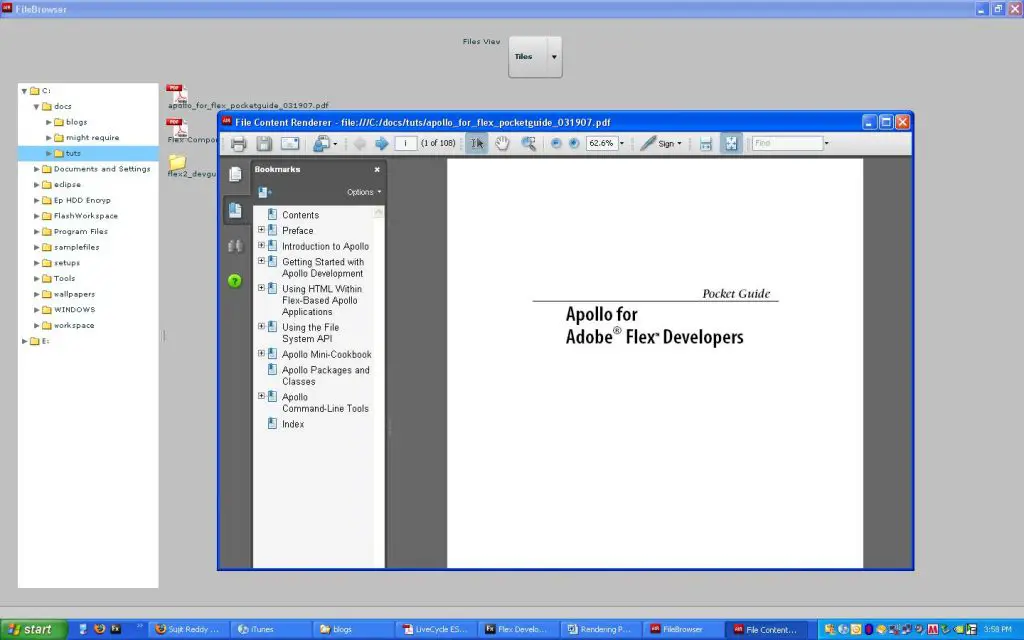Close the Bookmarks panel

pyautogui.click(x=377, y=169)
